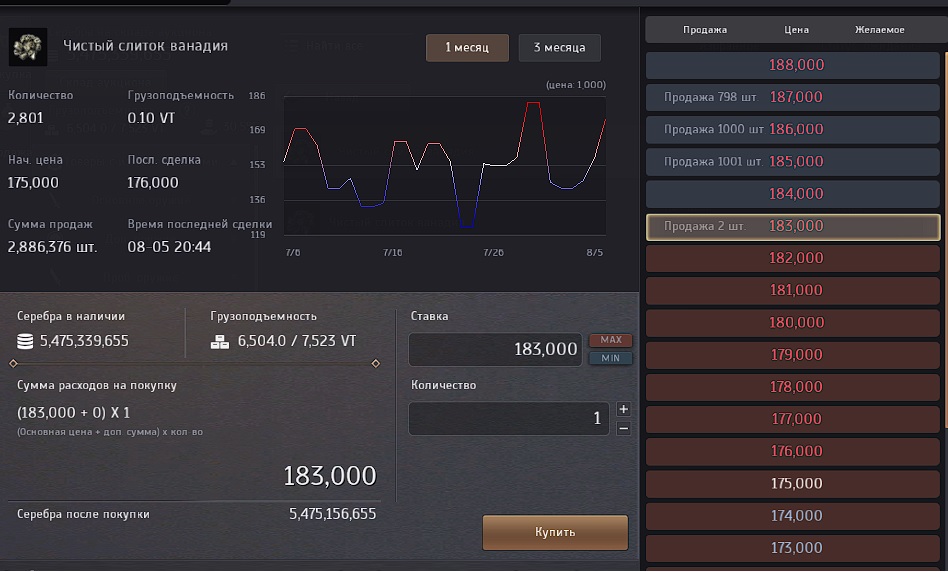Select the 185,000 row with 1001 шт.
Viewport: 948px width, 572px height.
click(x=794, y=161)
